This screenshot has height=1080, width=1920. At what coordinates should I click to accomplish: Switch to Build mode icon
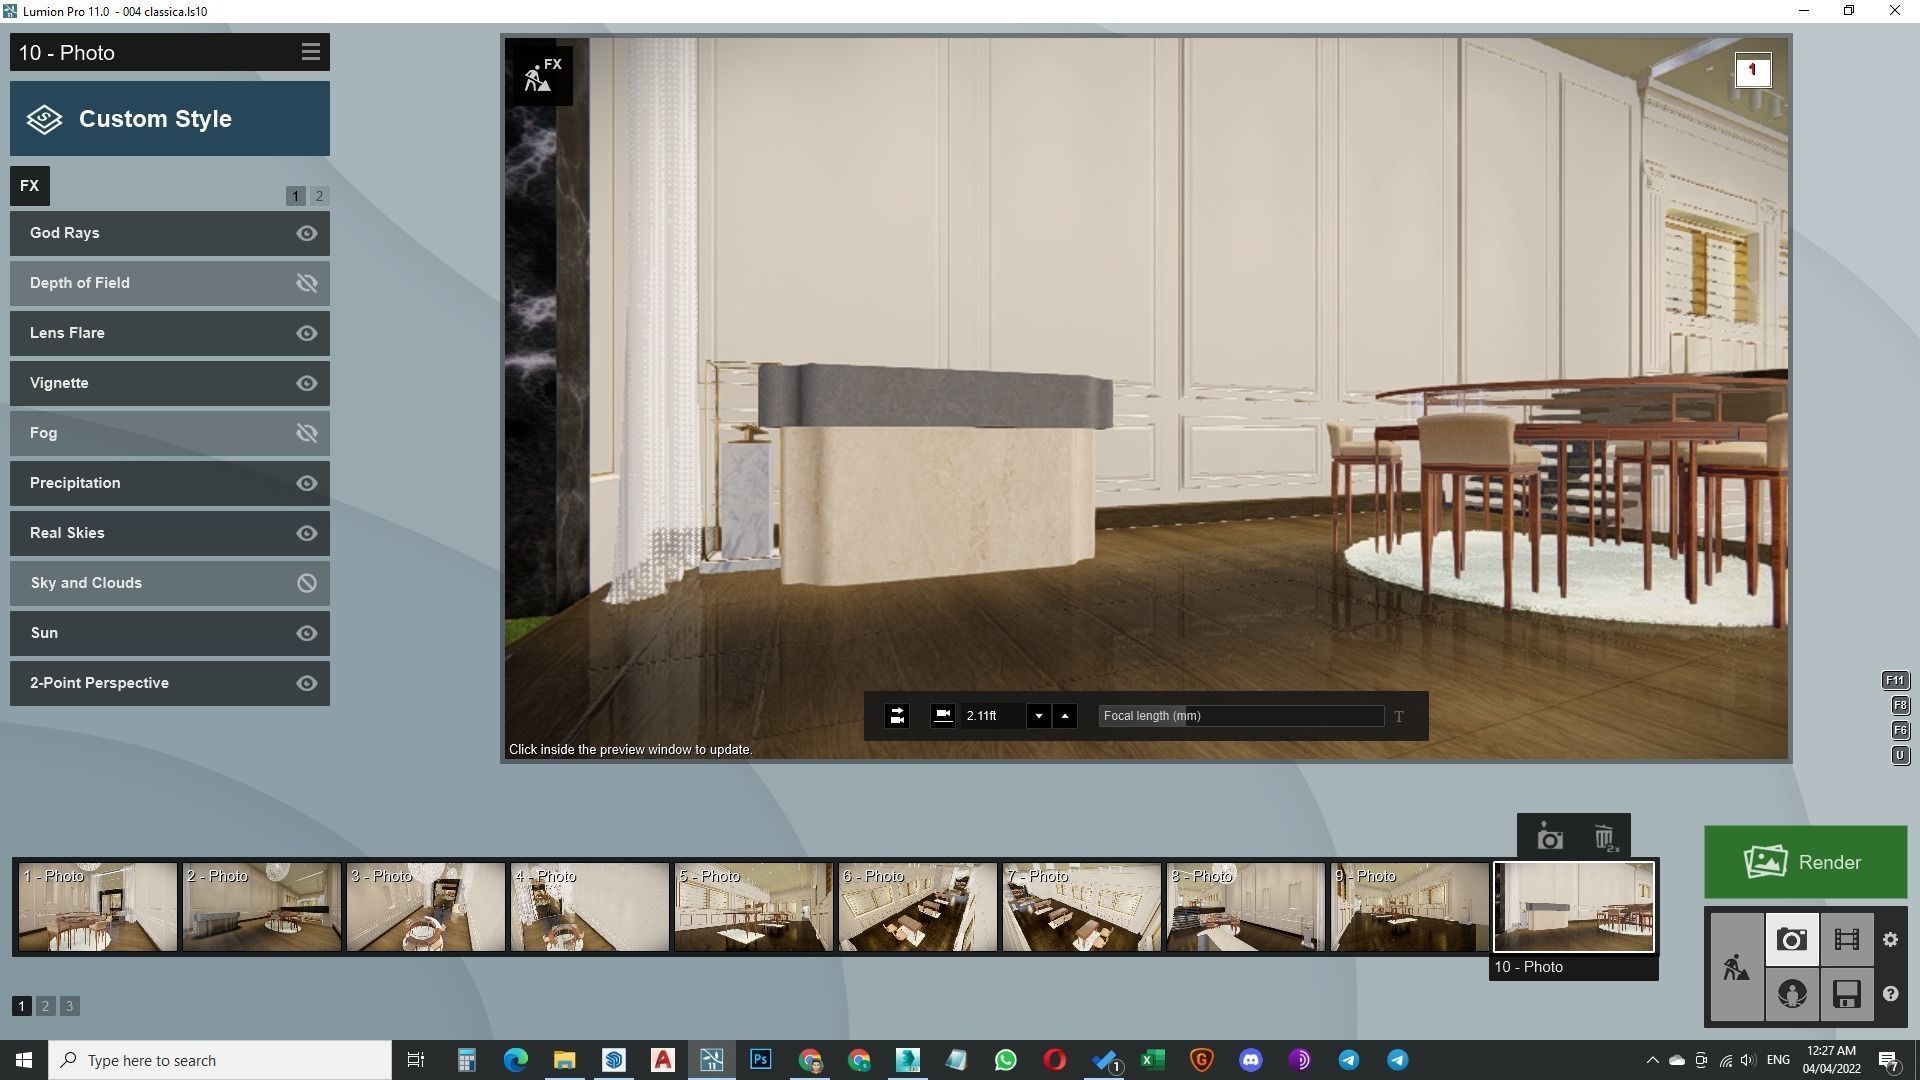[x=1736, y=967]
